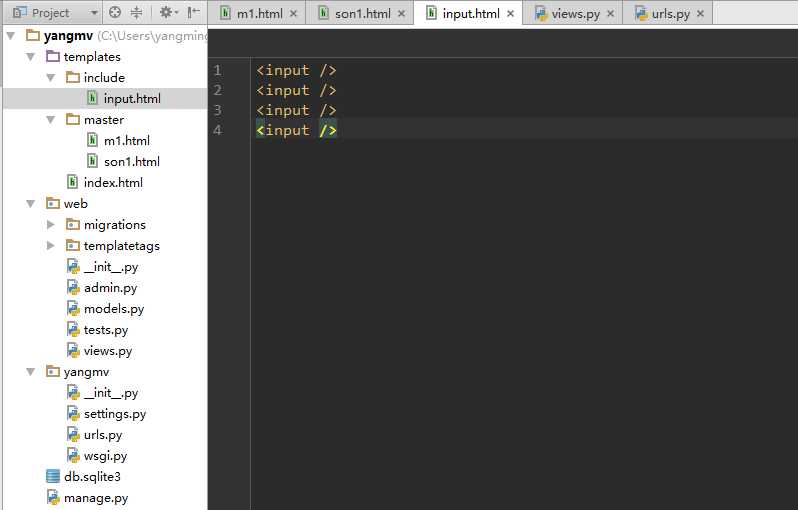The height and width of the screenshot is (510, 798).
Task: Click the database icon next to db.sqlite3
Action: (52, 476)
